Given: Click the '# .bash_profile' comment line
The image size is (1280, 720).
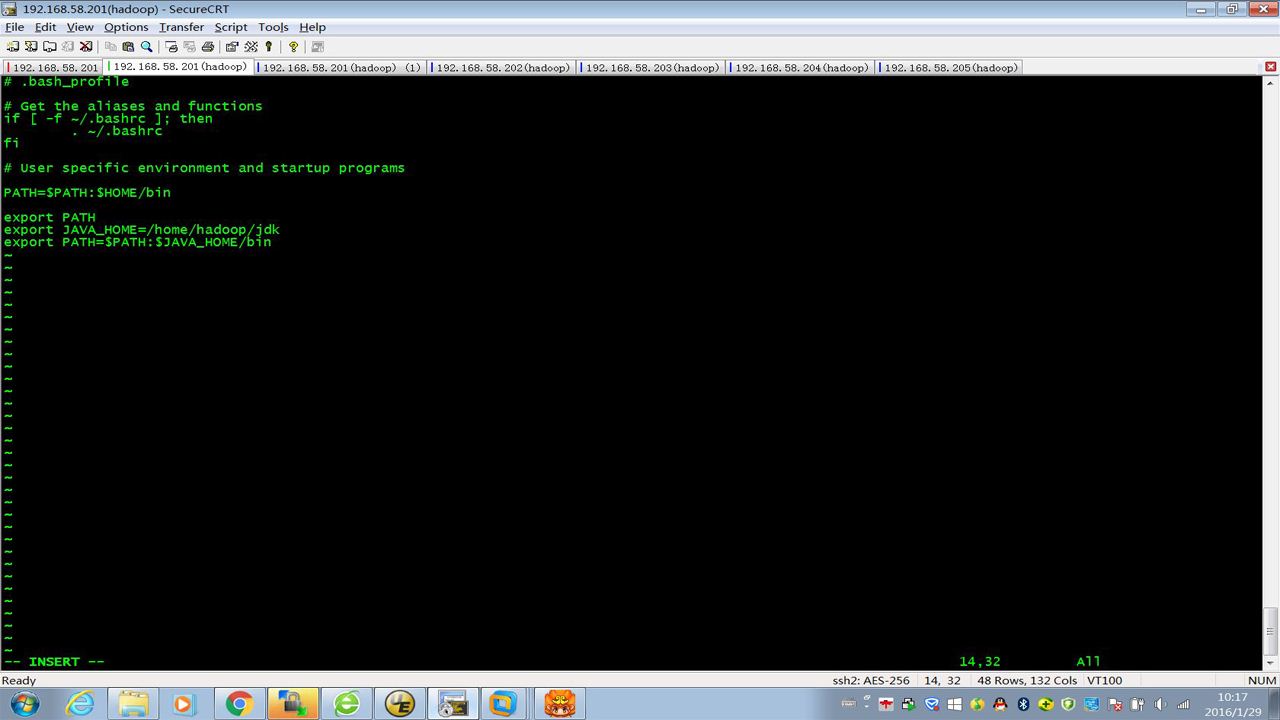Looking at the screenshot, I should pyautogui.click(x=66, y=82).
